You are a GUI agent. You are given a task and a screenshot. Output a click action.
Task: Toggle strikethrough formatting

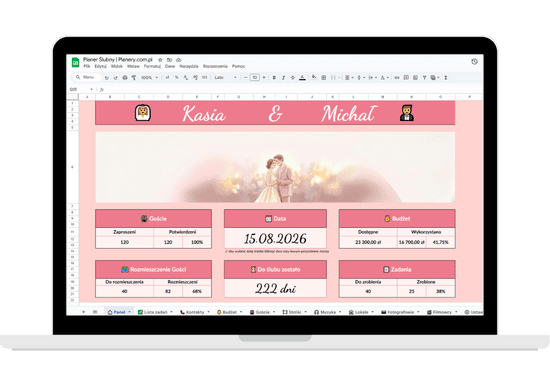point(293,78)
